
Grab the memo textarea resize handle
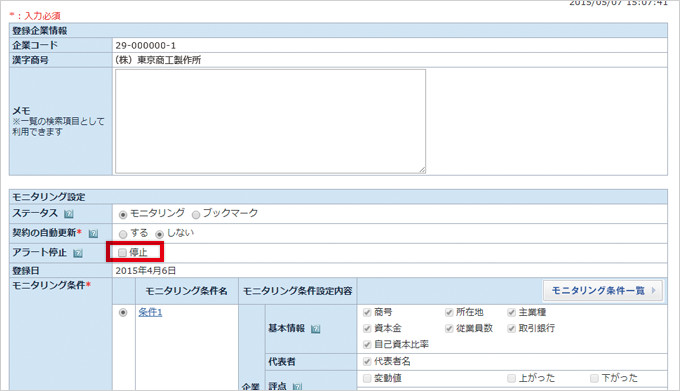[422, 170]
